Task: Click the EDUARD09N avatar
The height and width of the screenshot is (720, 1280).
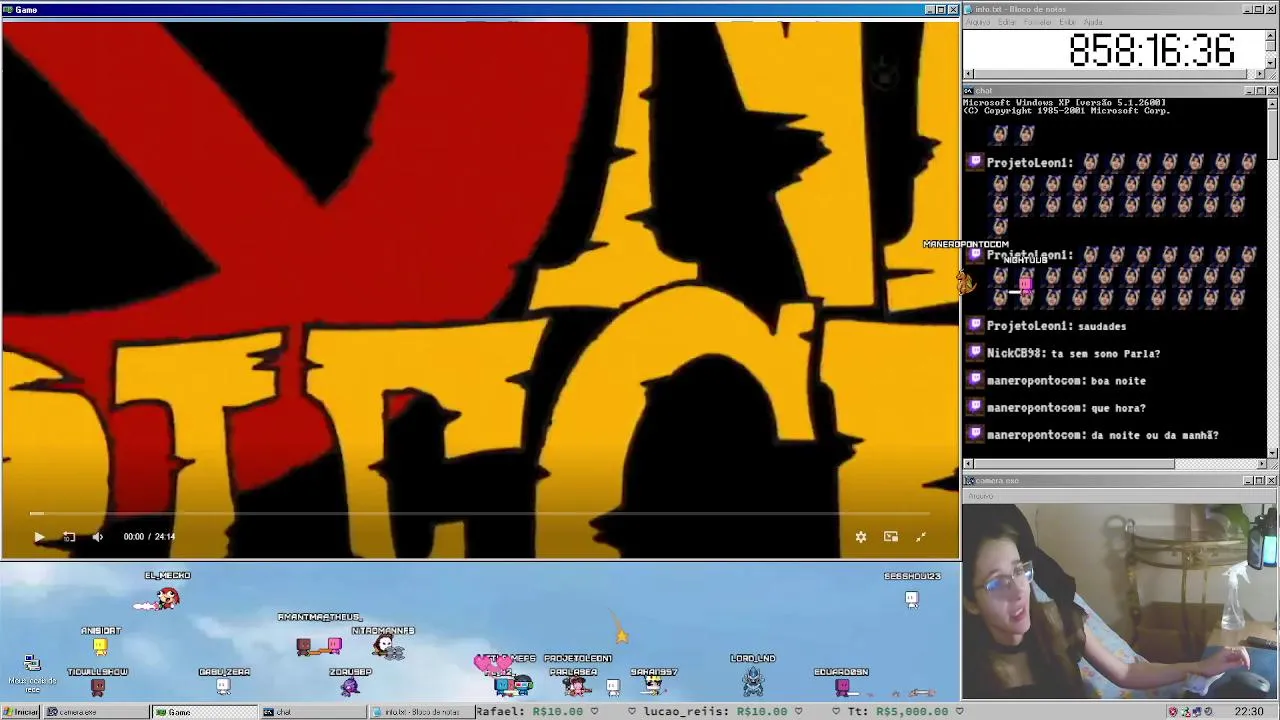Action: click(842, 687)
